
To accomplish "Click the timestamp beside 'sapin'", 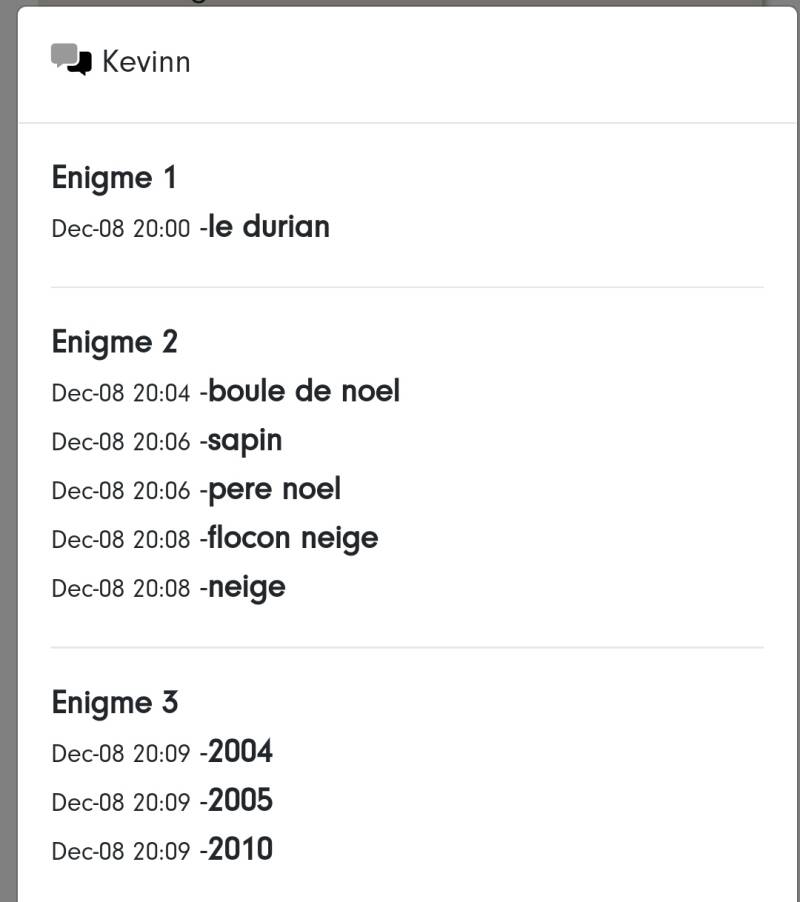I will [120, 442].
